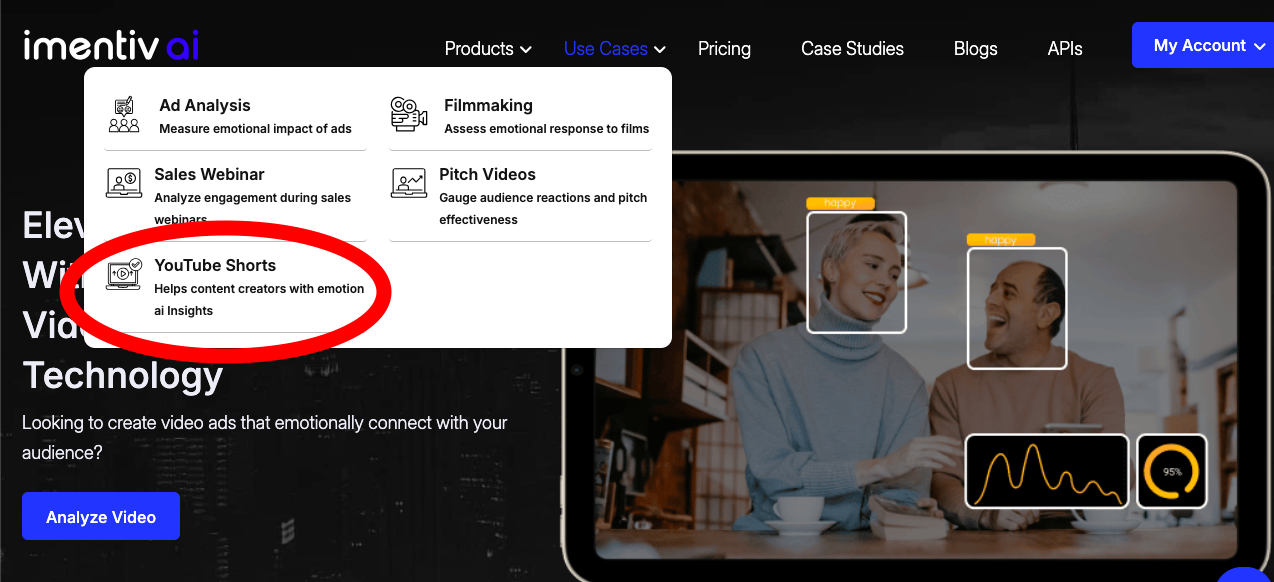Open Case Studies in the navbar

pos(852,48)
